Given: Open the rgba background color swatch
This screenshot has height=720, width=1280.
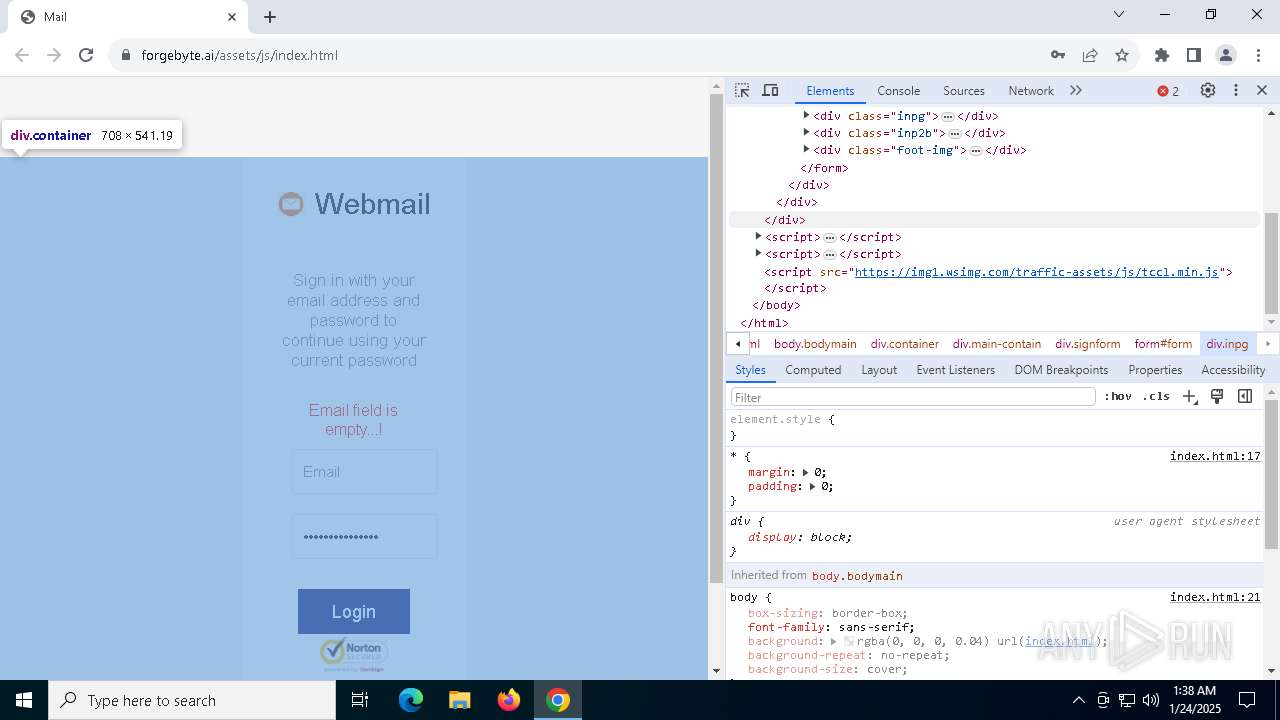Looking at the screenshot, I should (x=849, y=641).
